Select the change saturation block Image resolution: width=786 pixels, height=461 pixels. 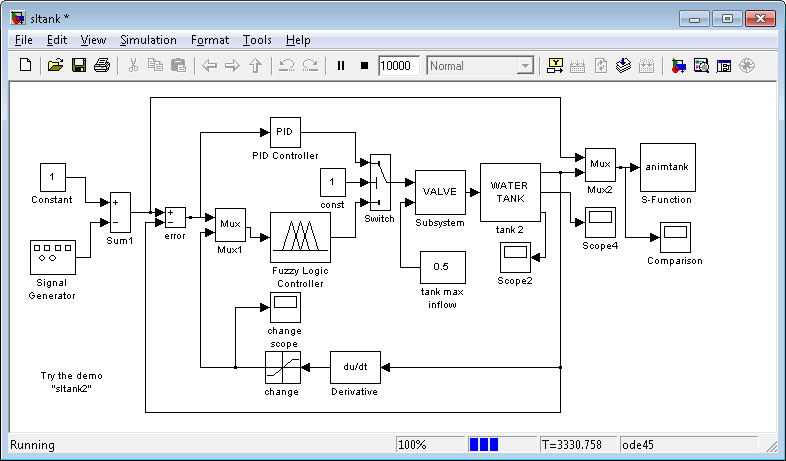click(x=283, y=367)
